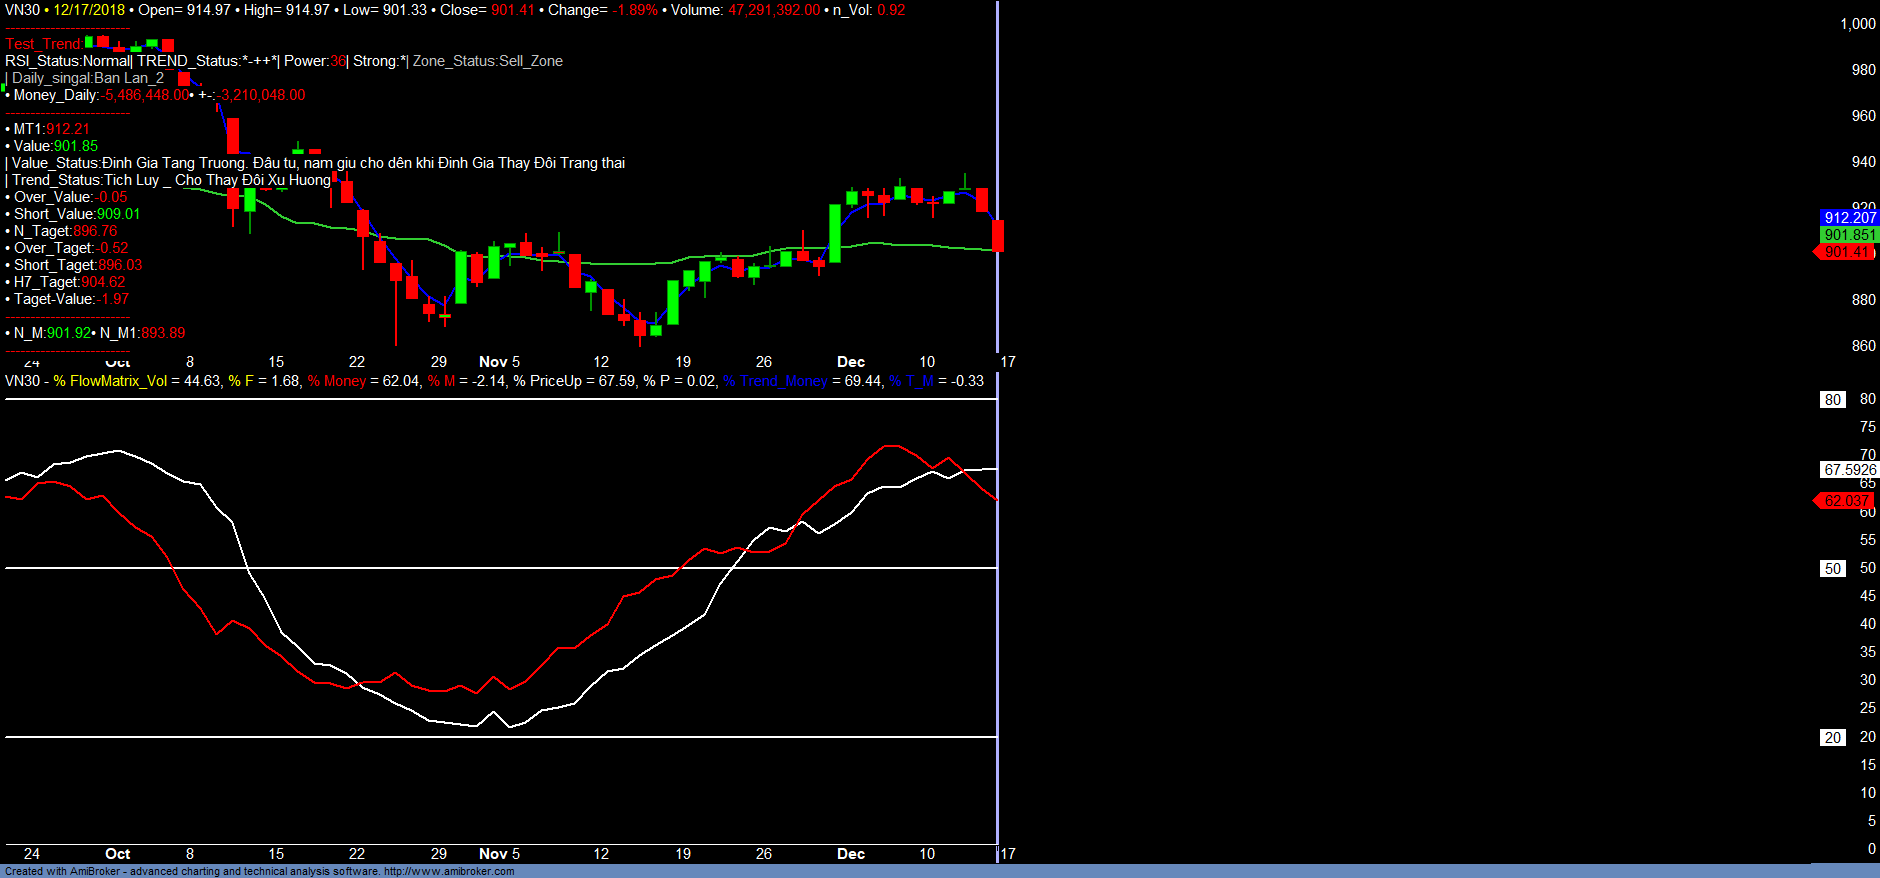
Task: Select Oct on the lower indicator date axis
Action: [117, 854]
